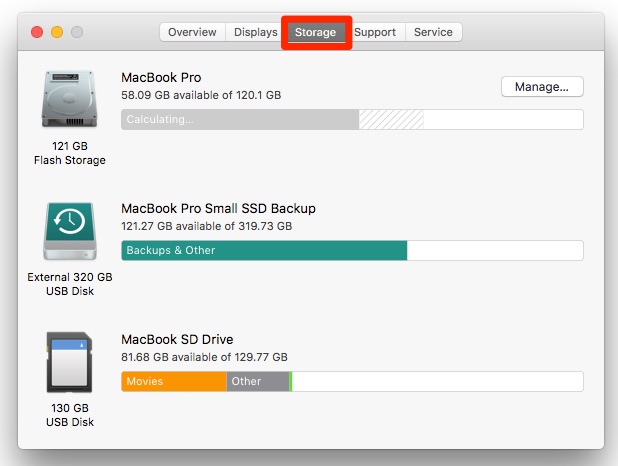Go to the Support tab
618x466 pixels.
pos(375,32)
